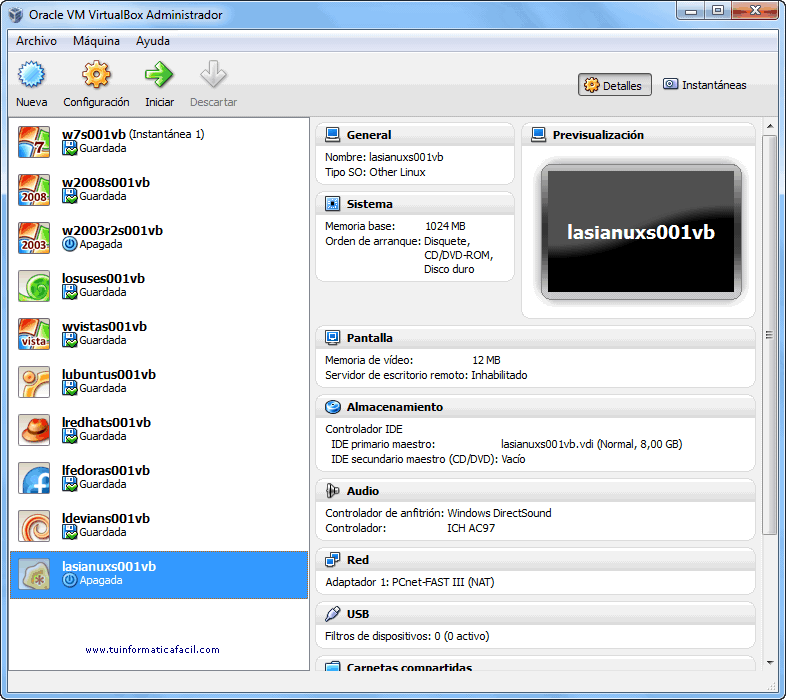Select the wvistas001vb virtual machine name
Viewport: 786px width, 700px height.
tap(104, 326)
